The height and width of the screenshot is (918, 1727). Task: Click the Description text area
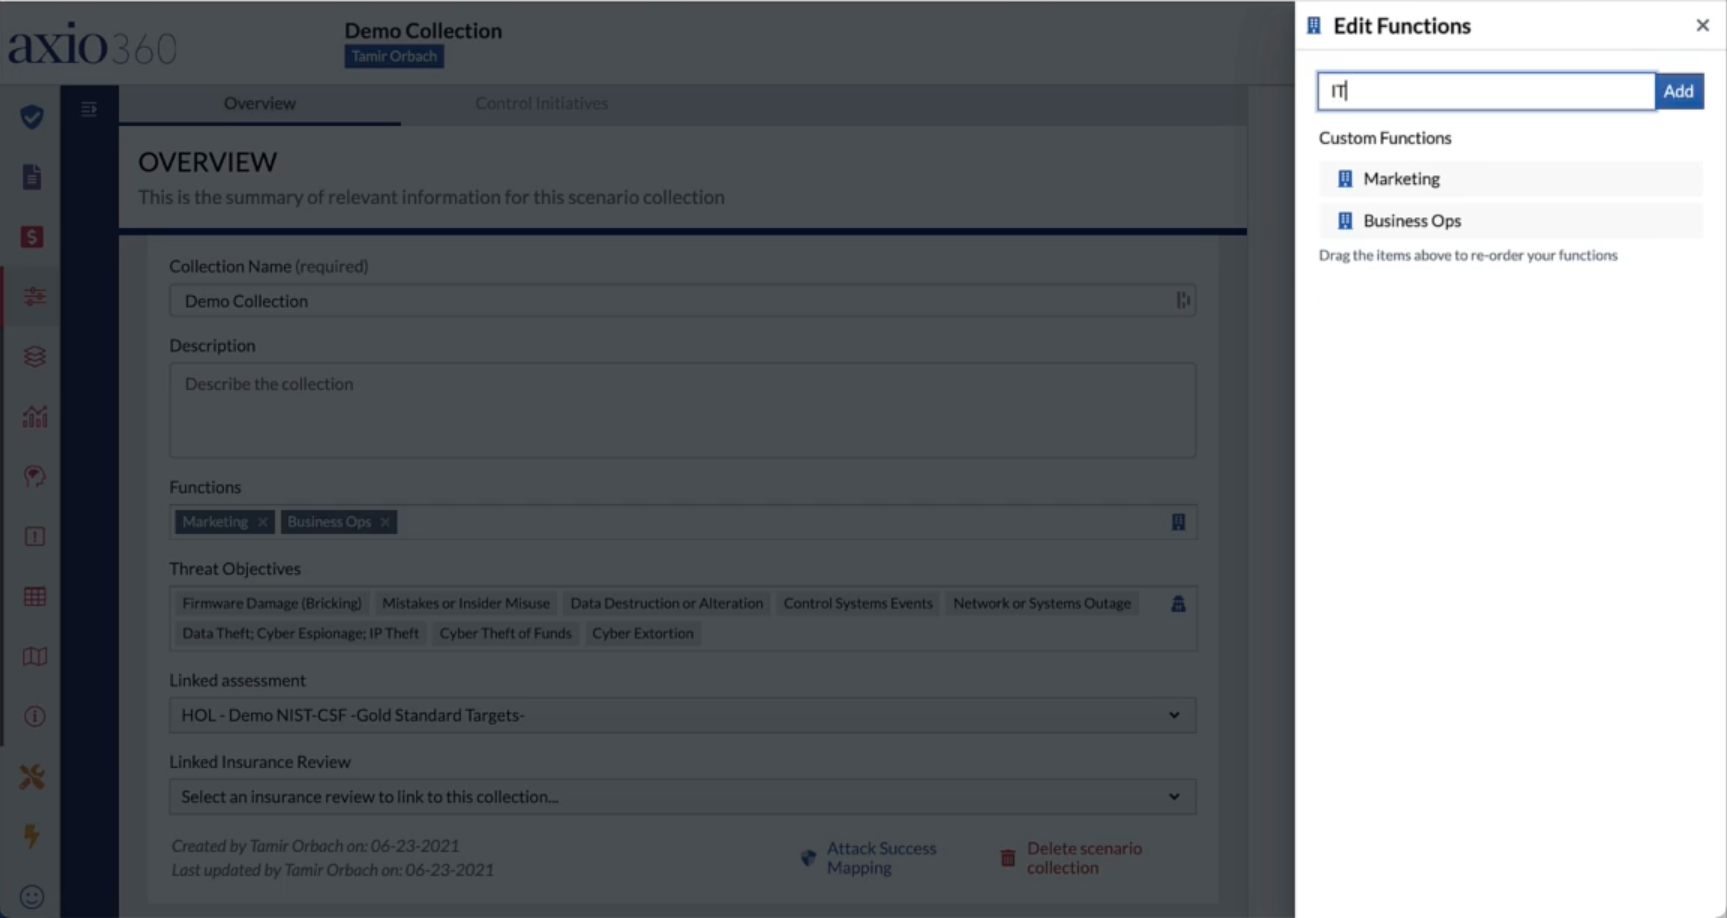[682, 410]
